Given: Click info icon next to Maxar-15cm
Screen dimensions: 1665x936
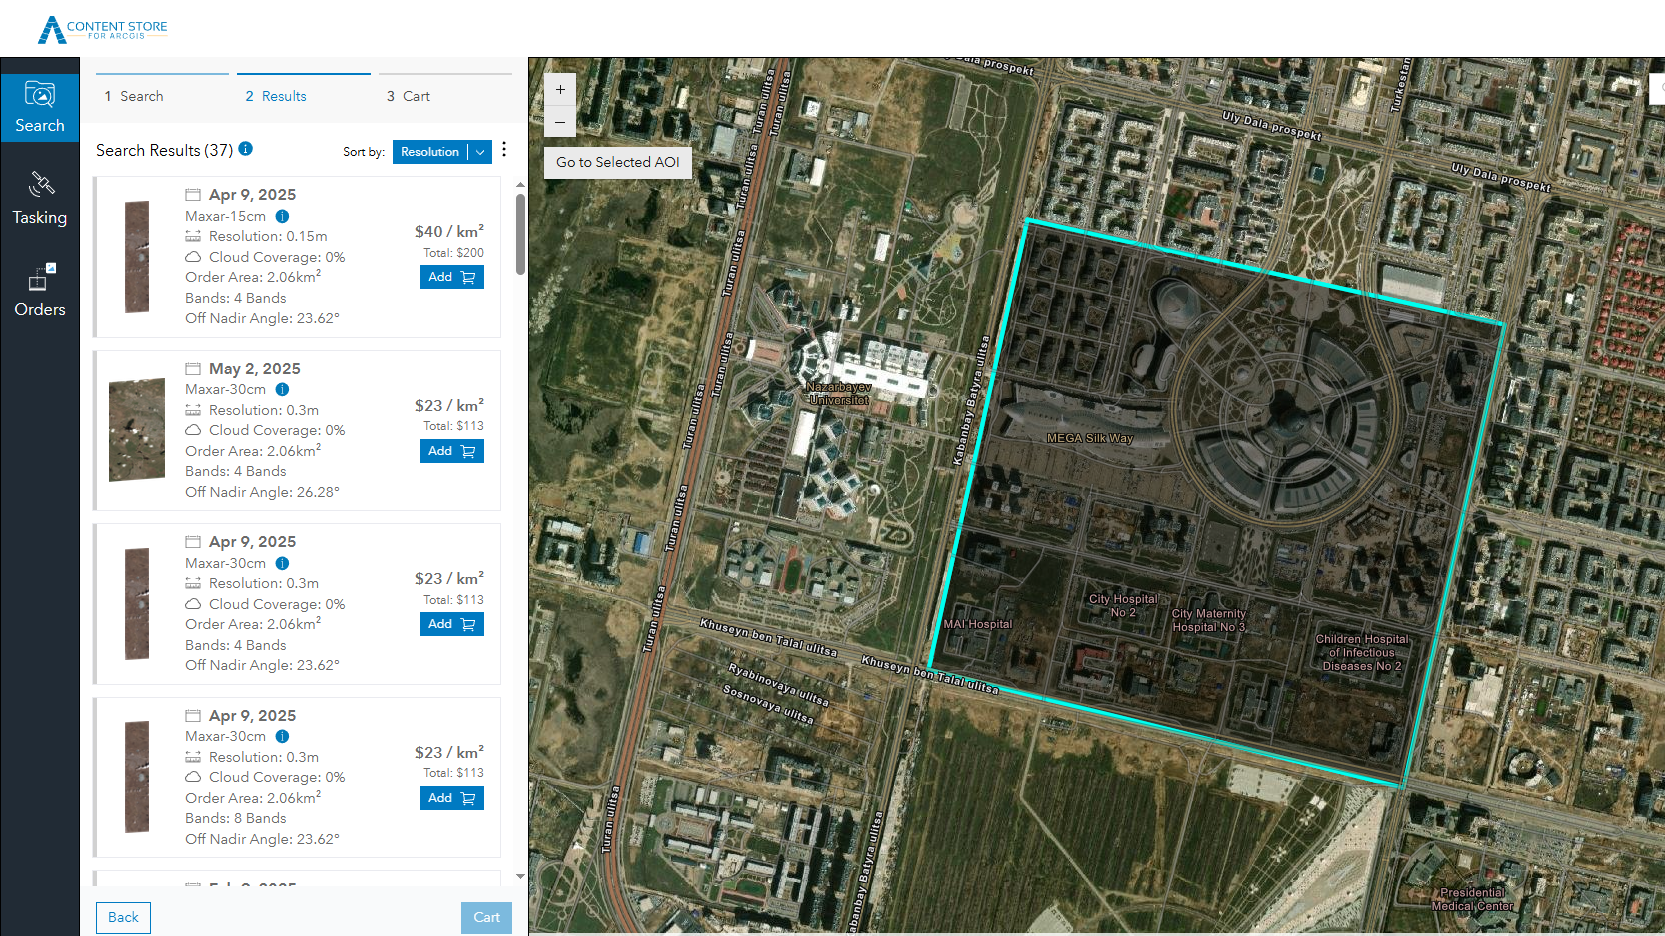Looking at the screenshot, I should tap(282, 216).
